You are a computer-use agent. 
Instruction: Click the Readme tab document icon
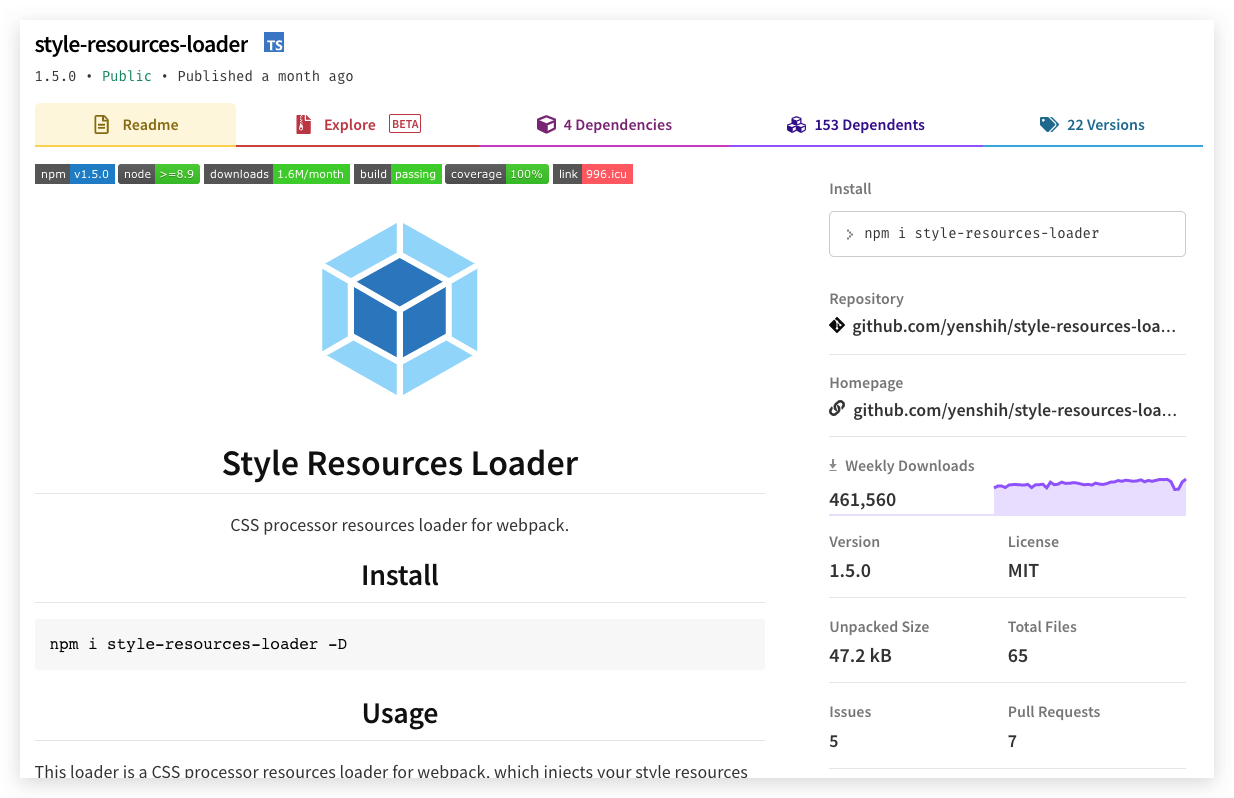pyautogui.click(x=101, y=125)
